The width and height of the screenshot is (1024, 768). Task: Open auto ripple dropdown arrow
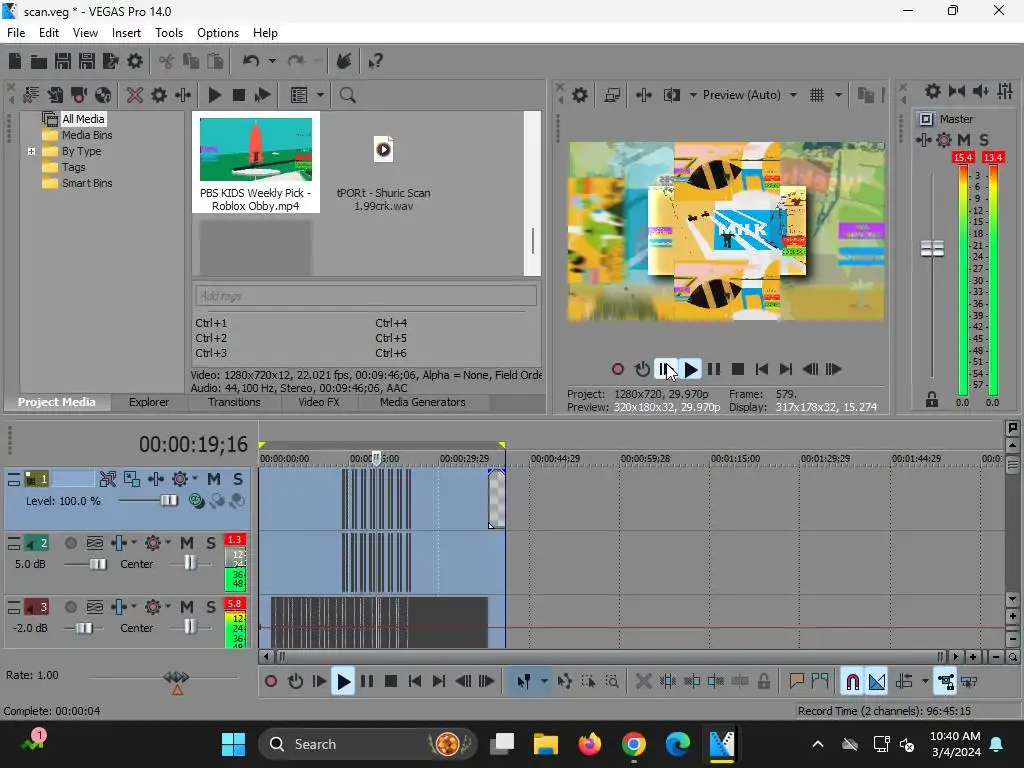pos(925,682)
